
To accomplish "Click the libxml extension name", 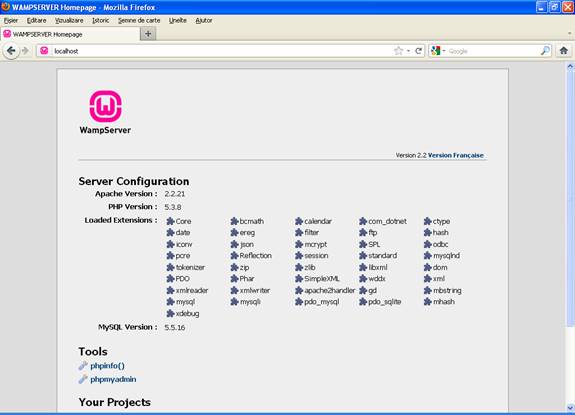I will pyautogui.click(x=378, y=267).
